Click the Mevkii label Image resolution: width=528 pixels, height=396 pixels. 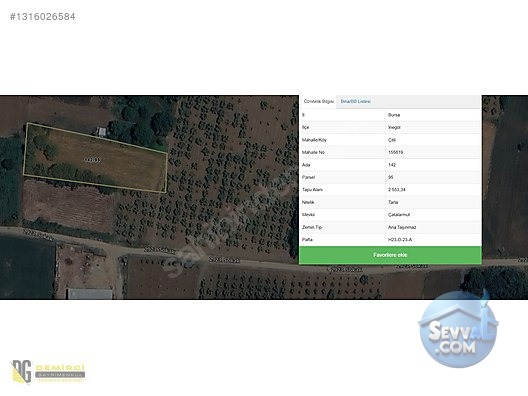(308, 214)
